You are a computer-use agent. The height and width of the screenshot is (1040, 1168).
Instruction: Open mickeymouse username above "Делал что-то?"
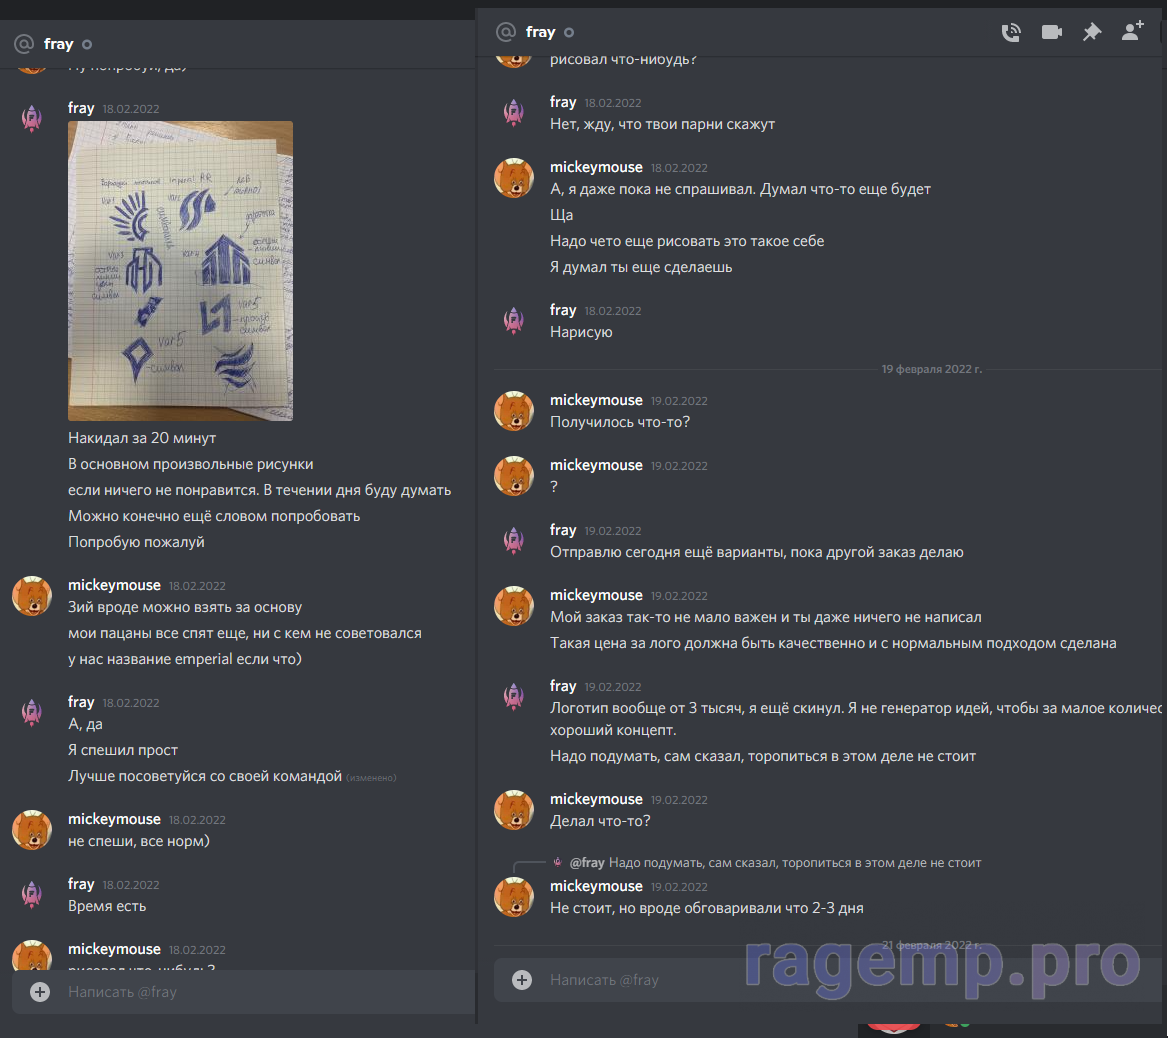point(596,799)
